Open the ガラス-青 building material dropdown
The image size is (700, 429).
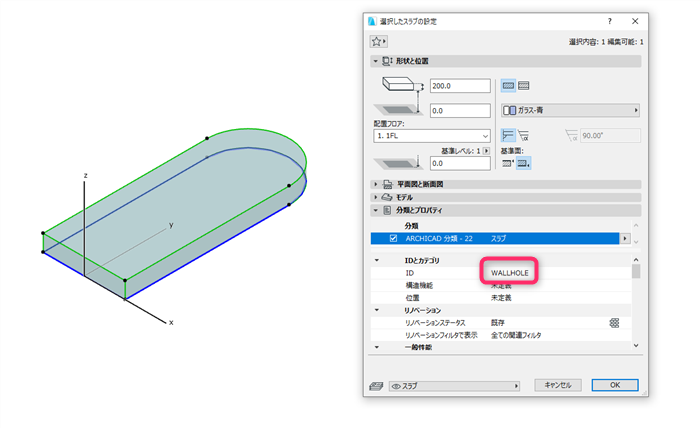click(571, 110)
